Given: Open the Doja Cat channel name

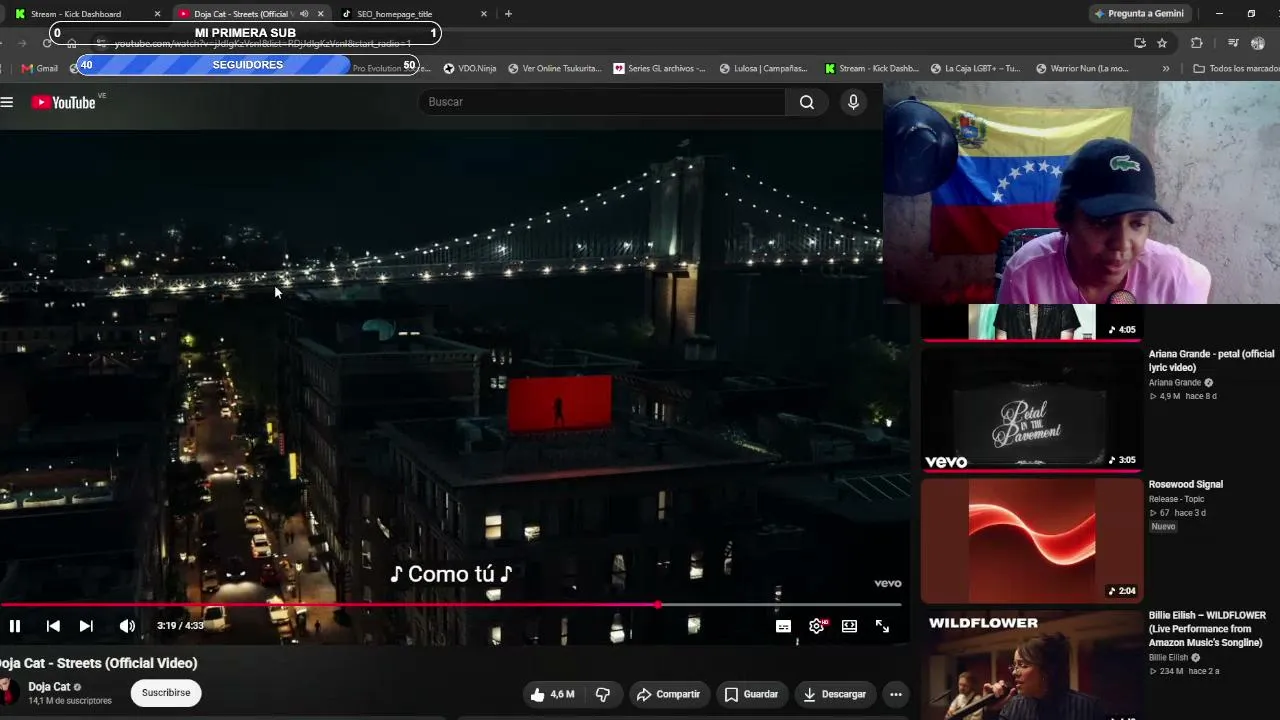Looking at the screenshot, I should pyautogui.click(x=49, y=687).
